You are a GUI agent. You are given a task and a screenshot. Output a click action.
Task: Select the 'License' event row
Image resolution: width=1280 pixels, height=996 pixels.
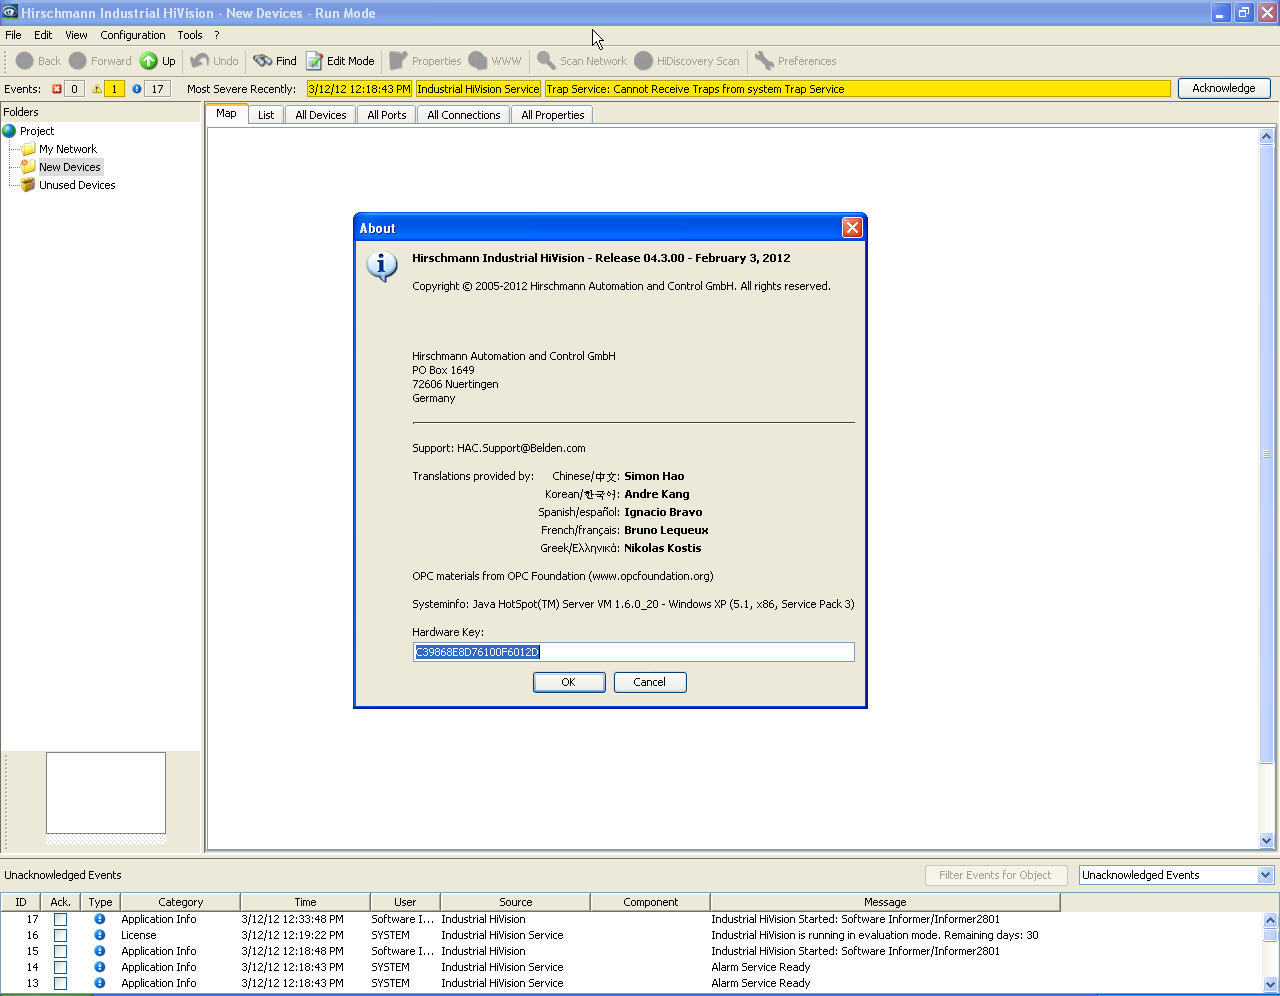(x=630, y=935)
